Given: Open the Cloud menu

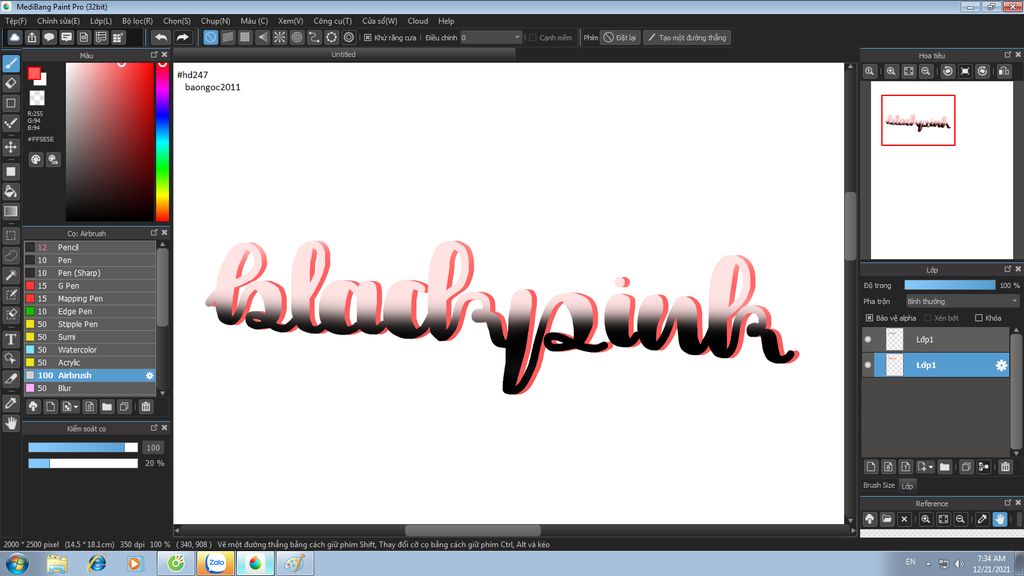Looking at the screenshot, I should (x=418, y=21).
